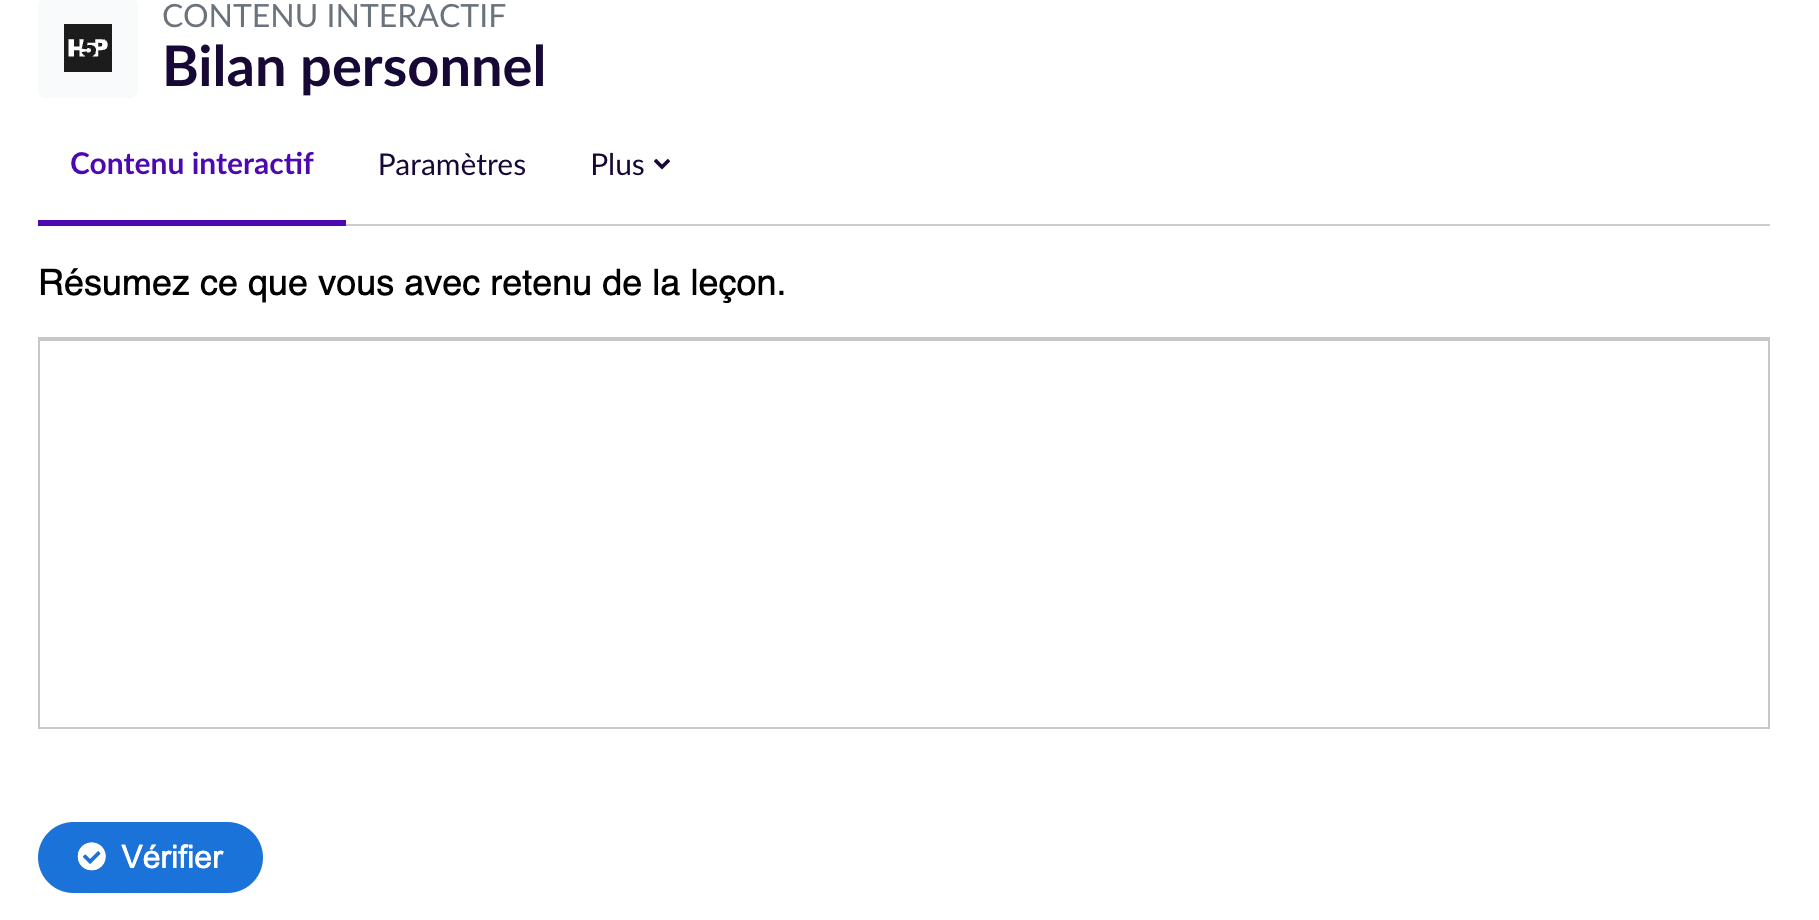The width and height of the screenshot is (1819, 920).
Task: Click the CONTENU INTERACTIF header label
Action: point(334,16)
